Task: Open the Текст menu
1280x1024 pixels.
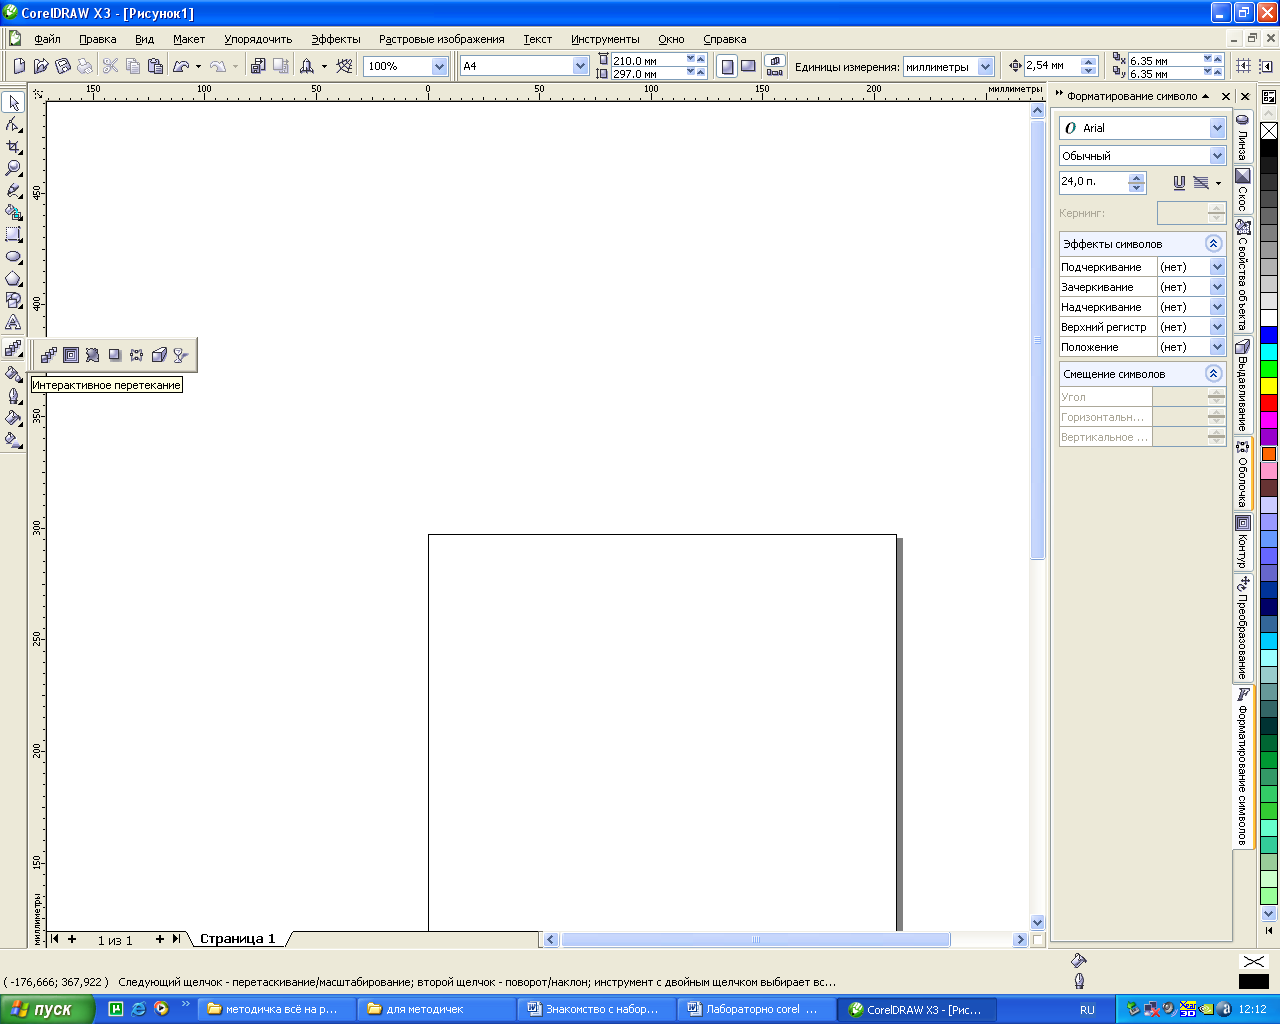Action: (537, 39)
